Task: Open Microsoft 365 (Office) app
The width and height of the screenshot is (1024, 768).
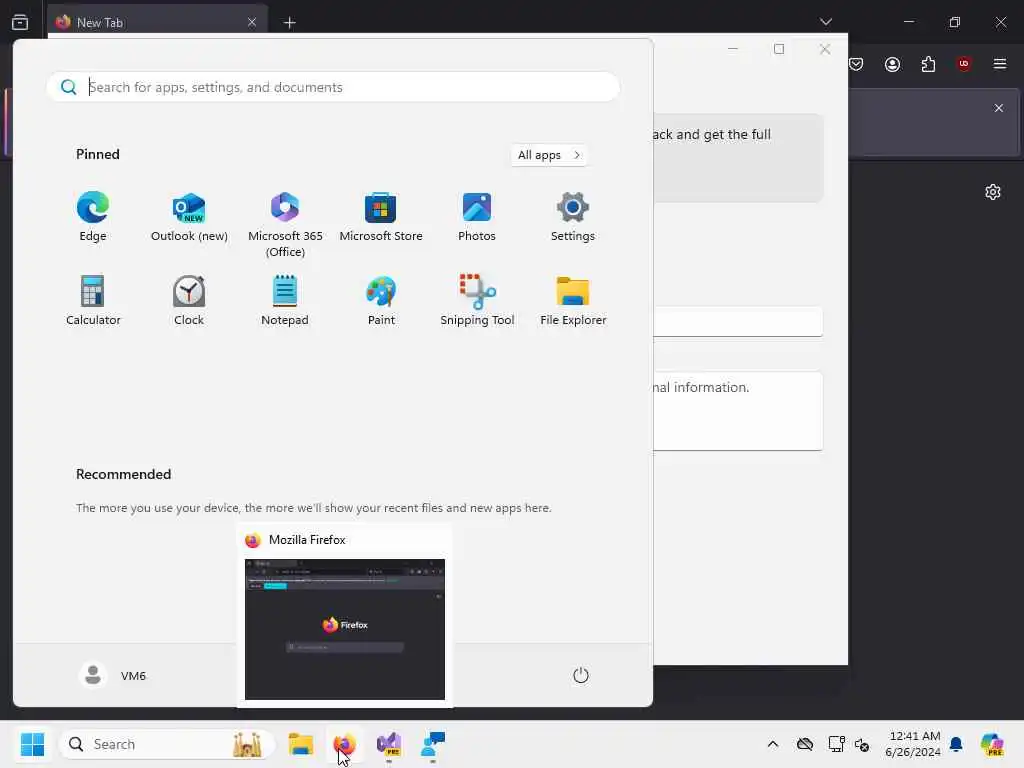Action: [x=285, y=224]
